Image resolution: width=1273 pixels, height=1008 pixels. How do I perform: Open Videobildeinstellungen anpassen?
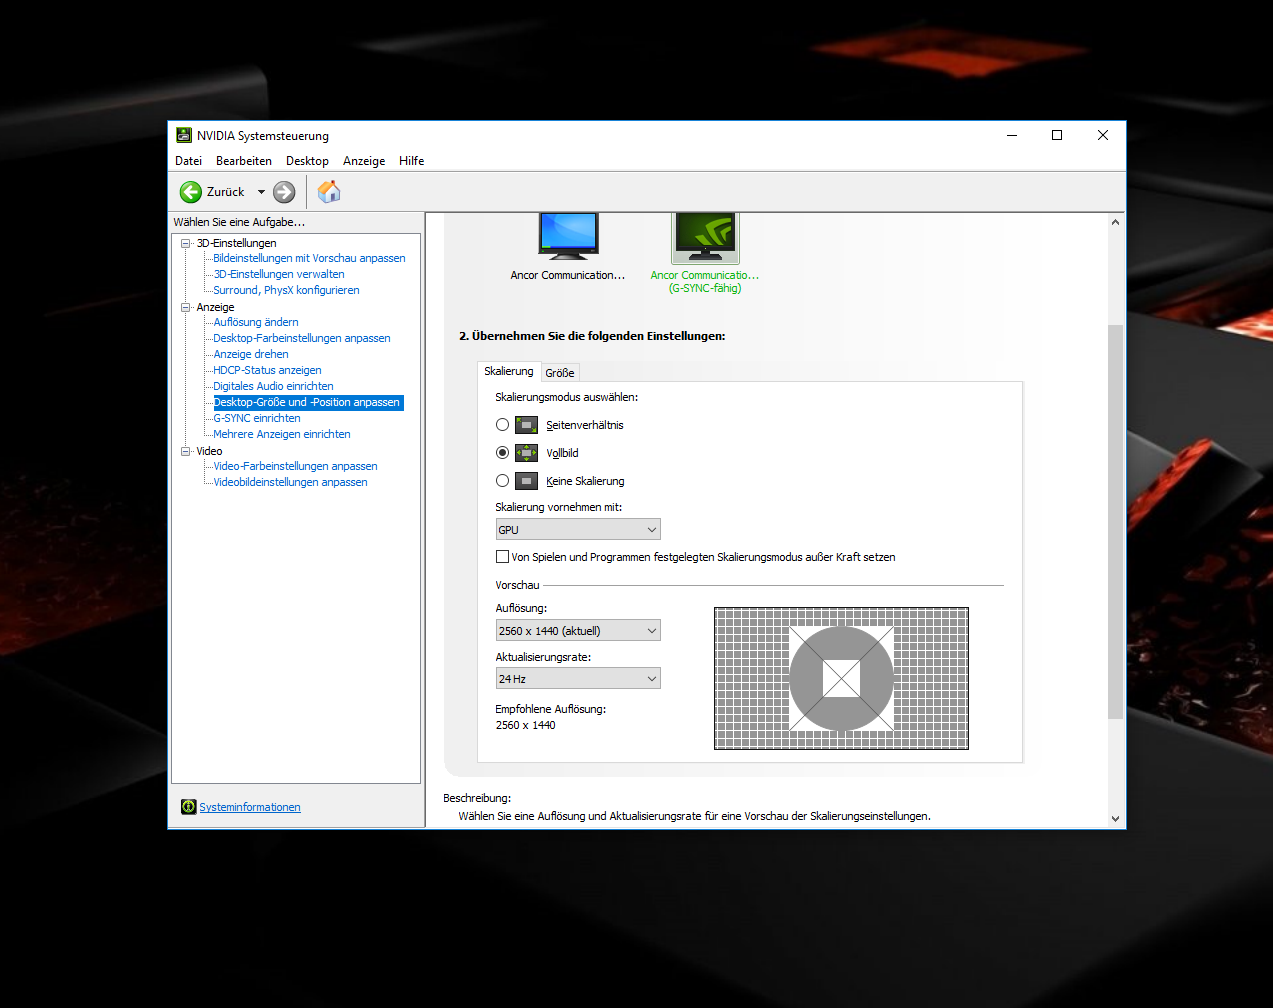point(290,482)
